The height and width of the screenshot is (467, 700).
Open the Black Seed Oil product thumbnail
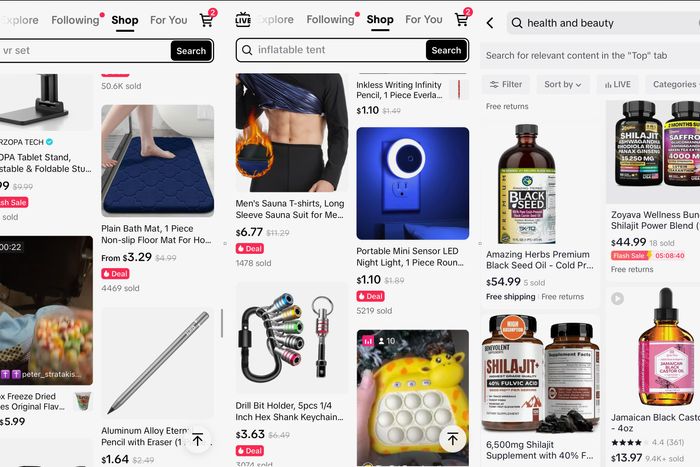(x=527, y=184)
